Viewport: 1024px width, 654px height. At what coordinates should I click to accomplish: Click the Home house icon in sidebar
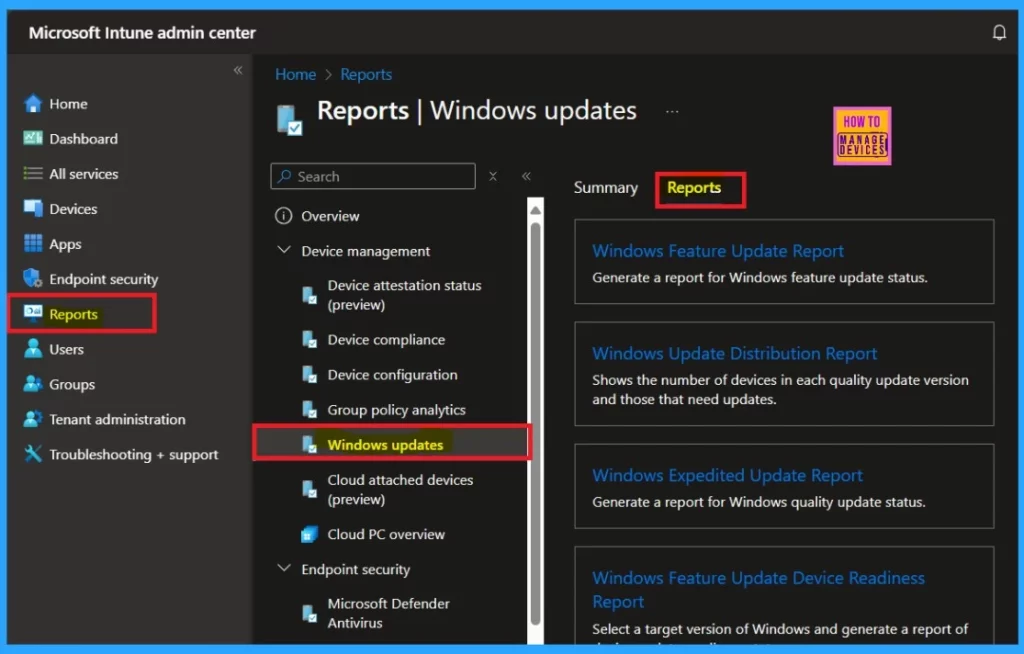(x=33, y=104)
